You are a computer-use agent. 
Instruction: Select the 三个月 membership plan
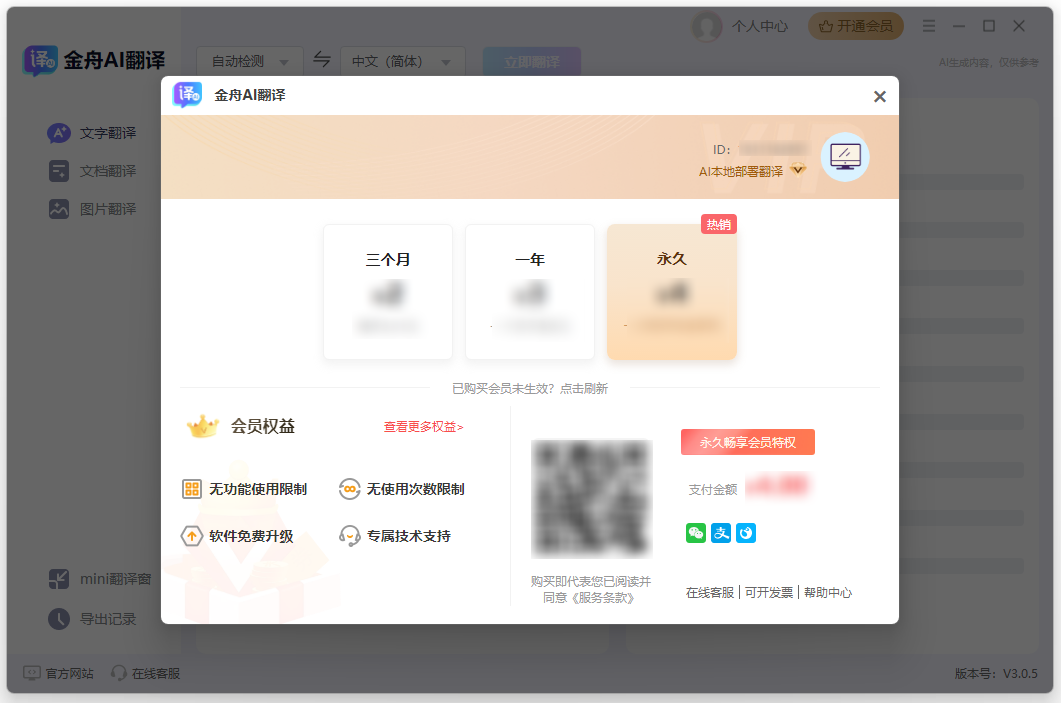(x=388, y=291)
